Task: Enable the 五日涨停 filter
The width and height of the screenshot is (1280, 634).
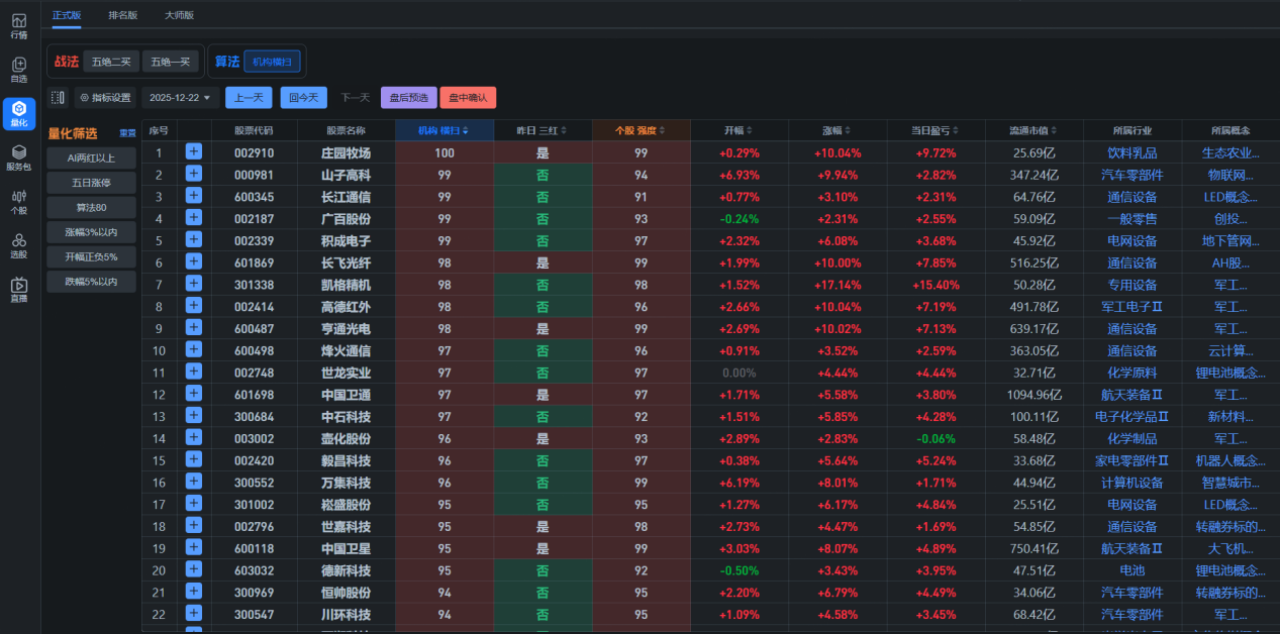Action: pyautogui.click(x=91, y=183)
